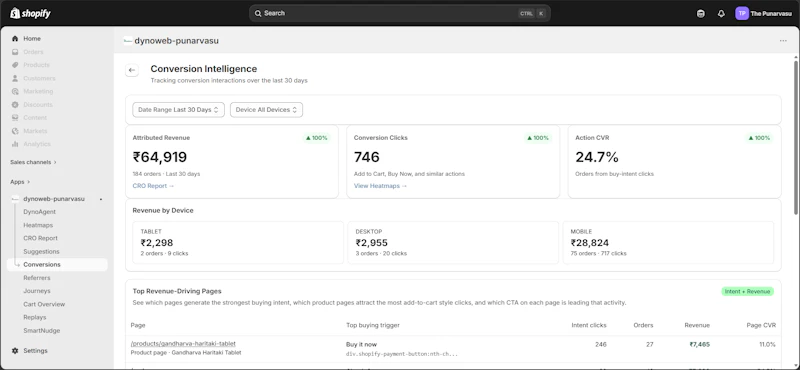Open the store activity icon beside the bell
Viewport: 800px width, 370px height.
click(x=701, y=14)
